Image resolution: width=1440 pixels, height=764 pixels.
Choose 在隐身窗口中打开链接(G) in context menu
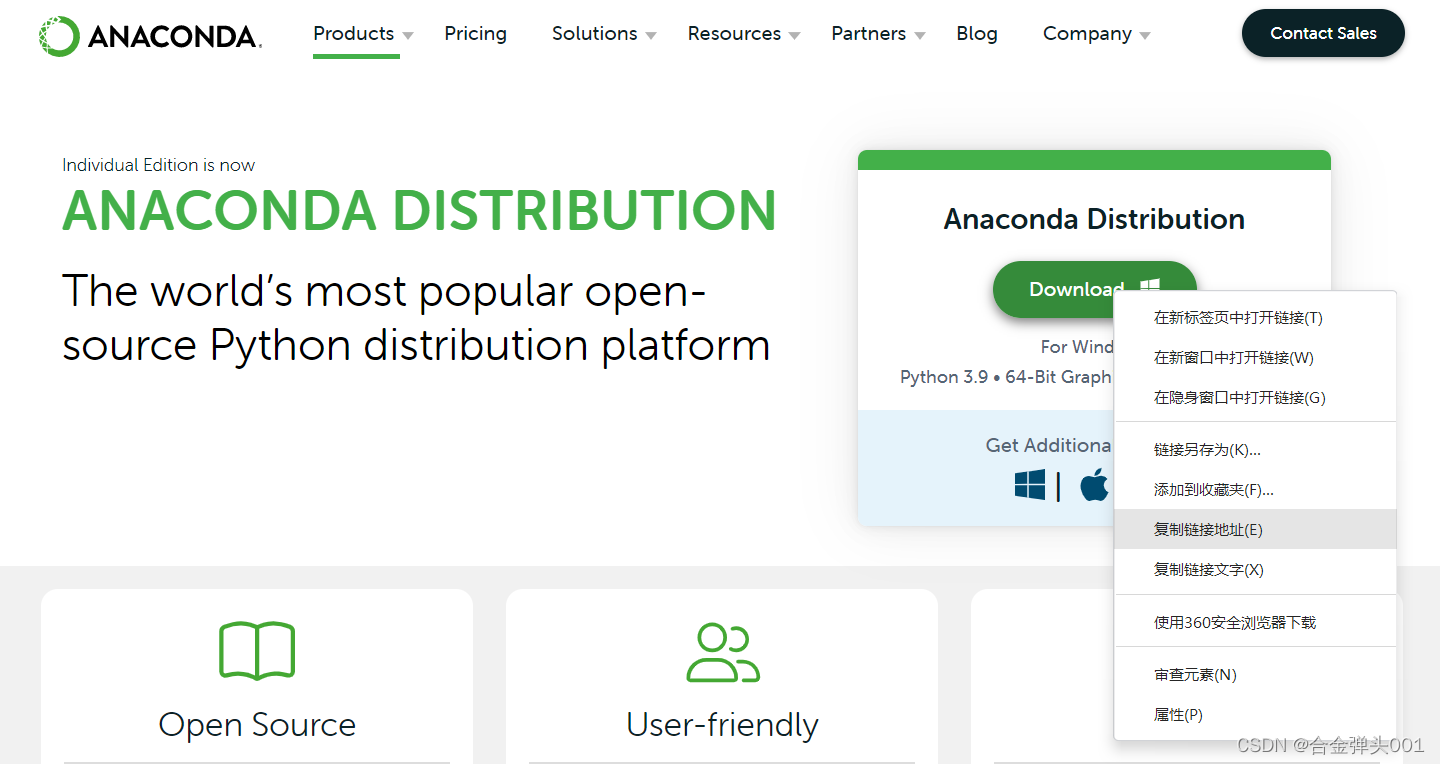(1255, 397)
